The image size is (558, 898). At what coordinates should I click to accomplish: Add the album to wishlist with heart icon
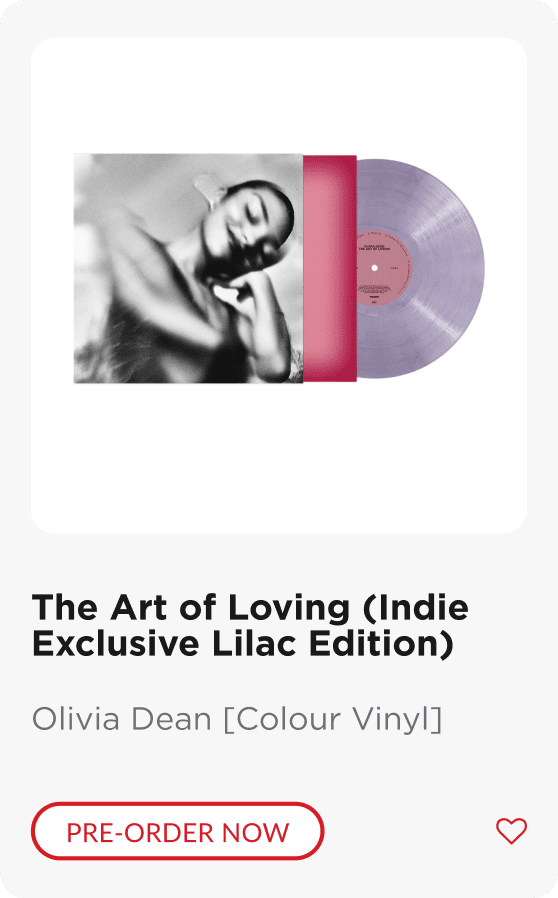(511, 831)
